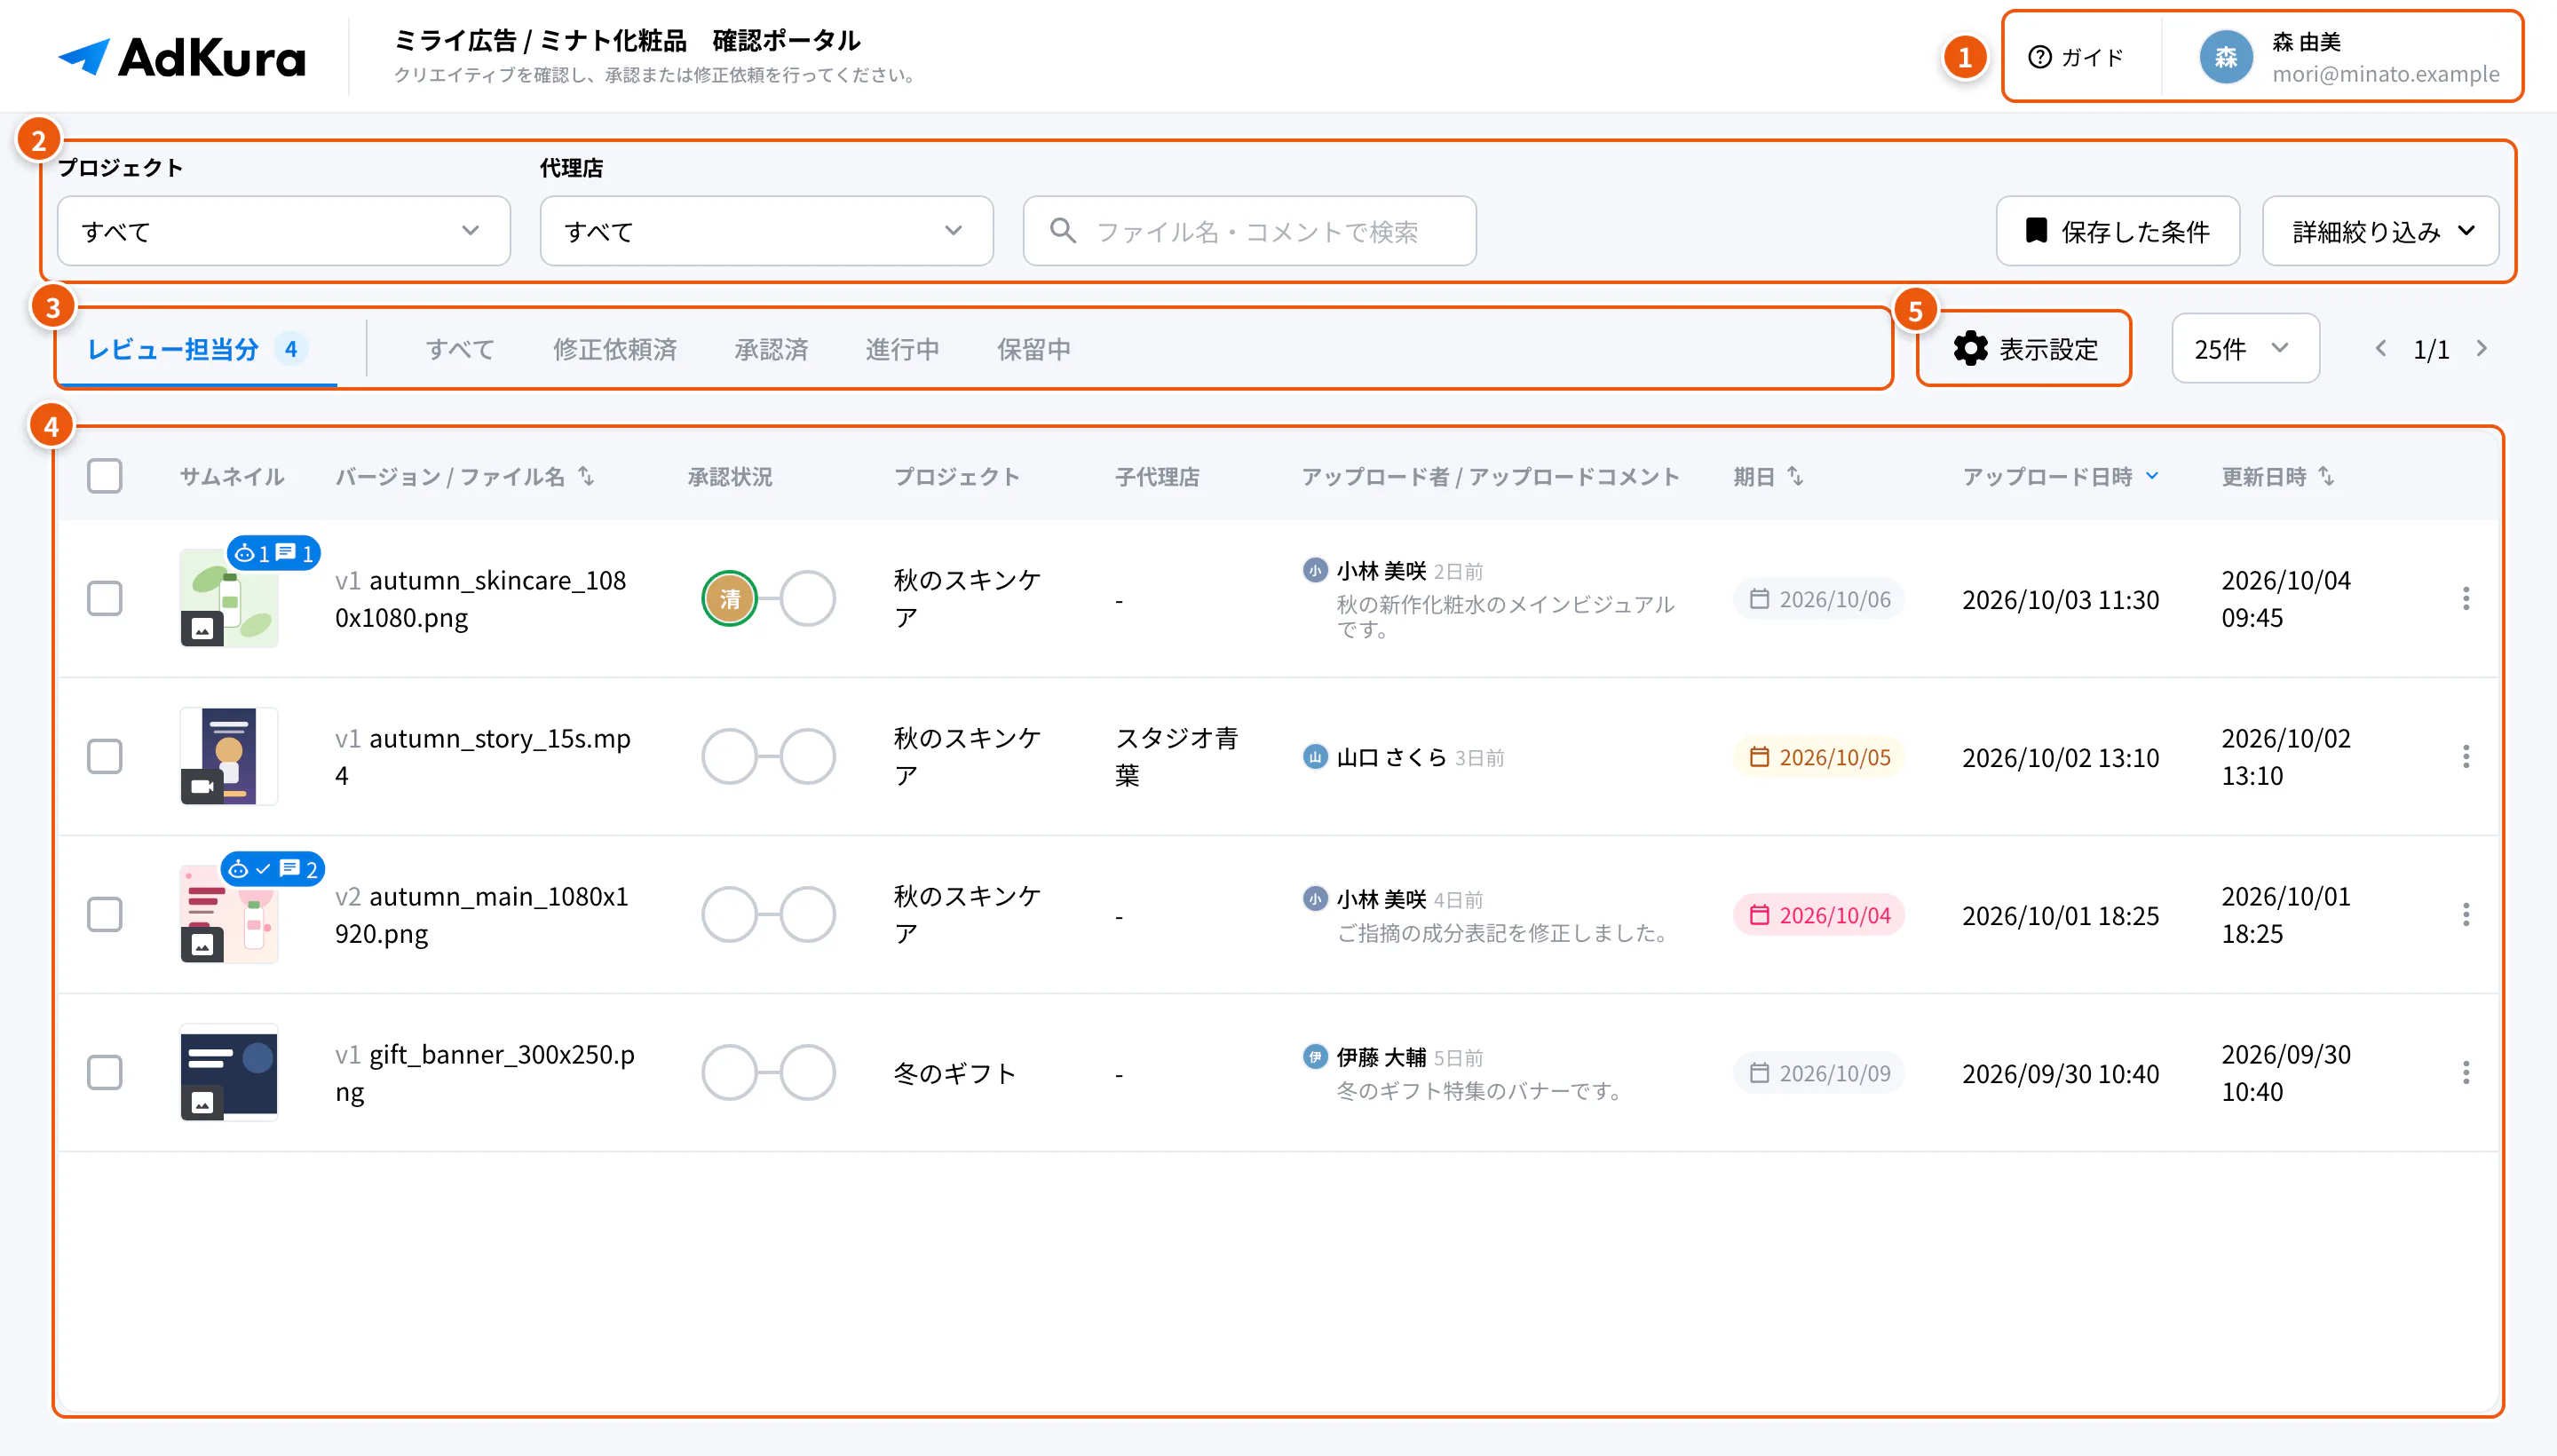This screenshot has height=1456, width=2557.
Task: Sort by バージョン / ファイル名 column
Action: pos(465,476)
